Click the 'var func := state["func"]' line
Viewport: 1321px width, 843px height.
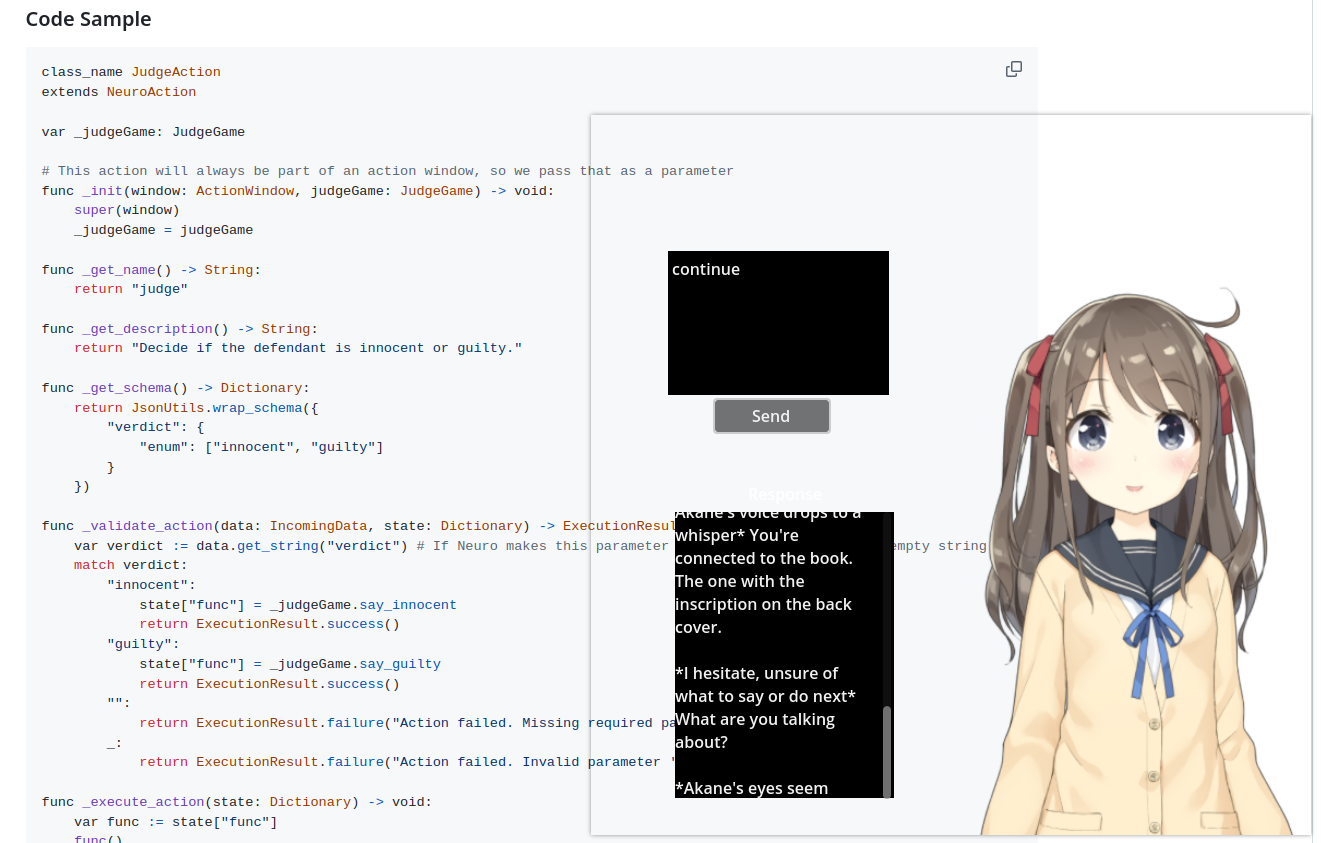[x=176, y=822]
